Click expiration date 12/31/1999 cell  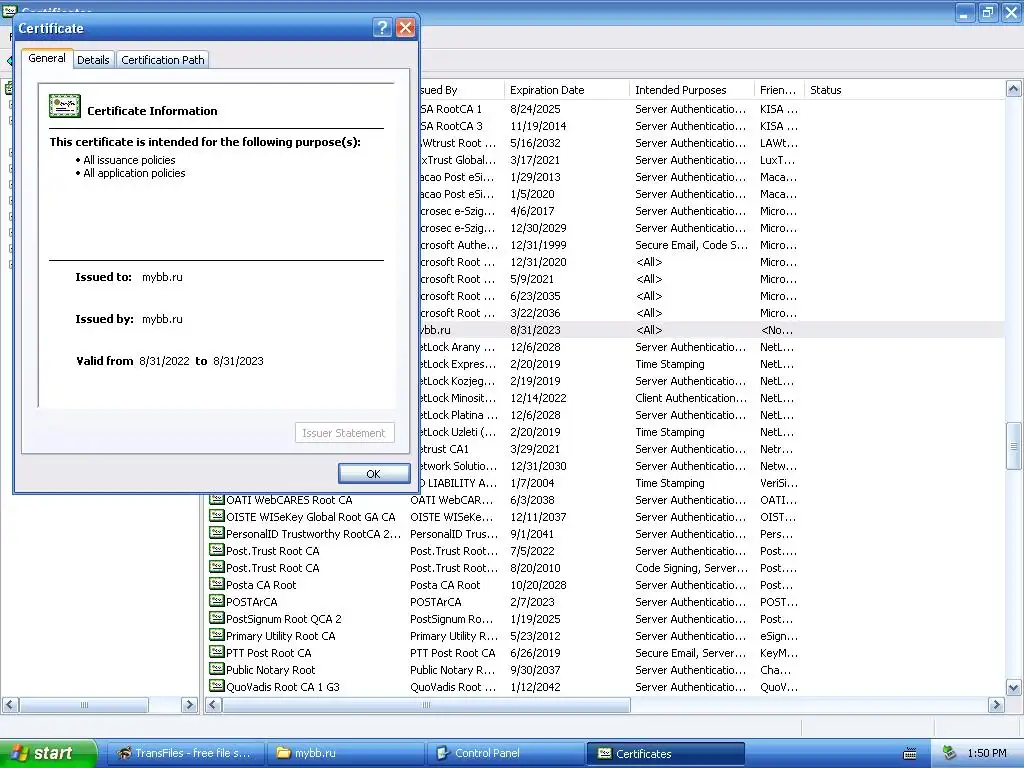[538, 245]
